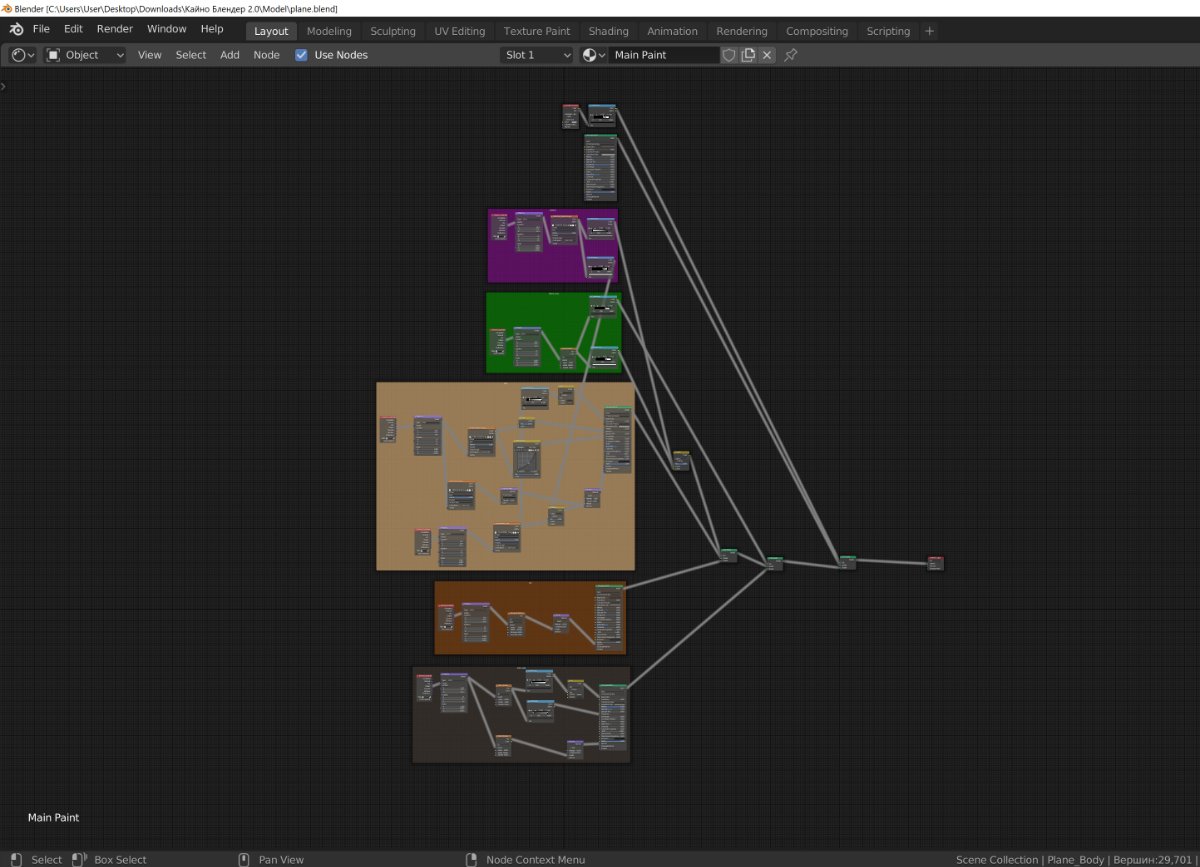Open the Add menu in node editor
Image resolution: width=1200 pixels, height=867 pixels.
230,55
